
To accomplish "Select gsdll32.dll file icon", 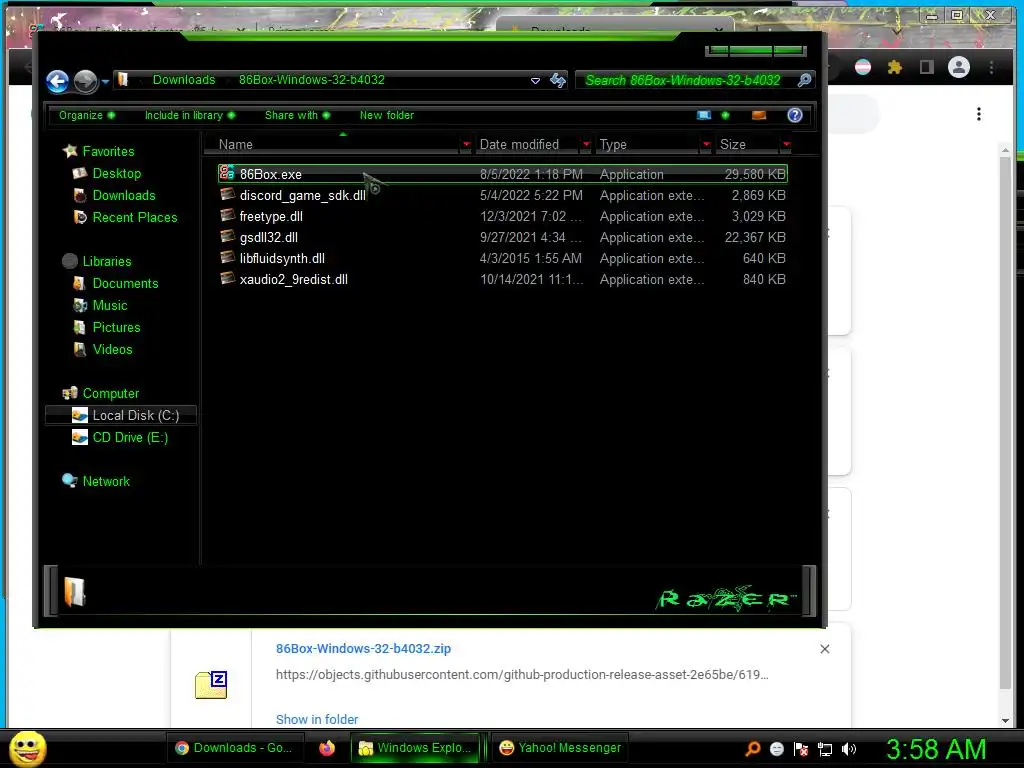I will 227,236.
